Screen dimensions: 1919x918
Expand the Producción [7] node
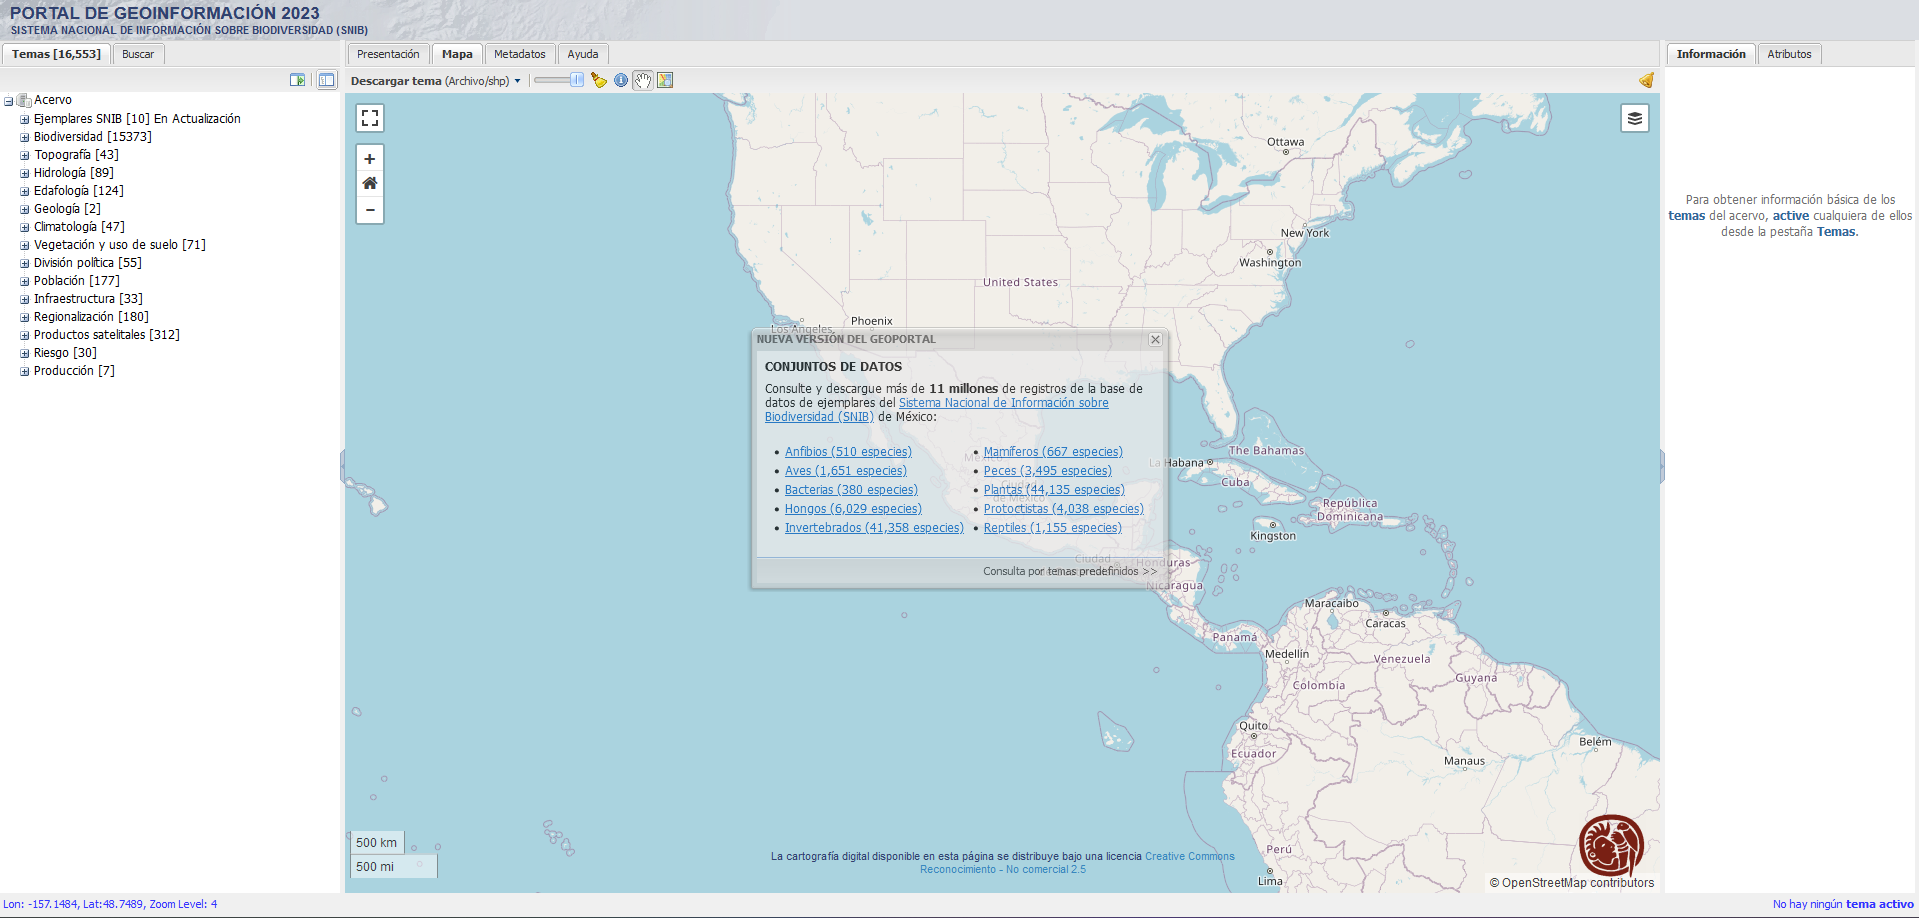[x=25, y=371]
